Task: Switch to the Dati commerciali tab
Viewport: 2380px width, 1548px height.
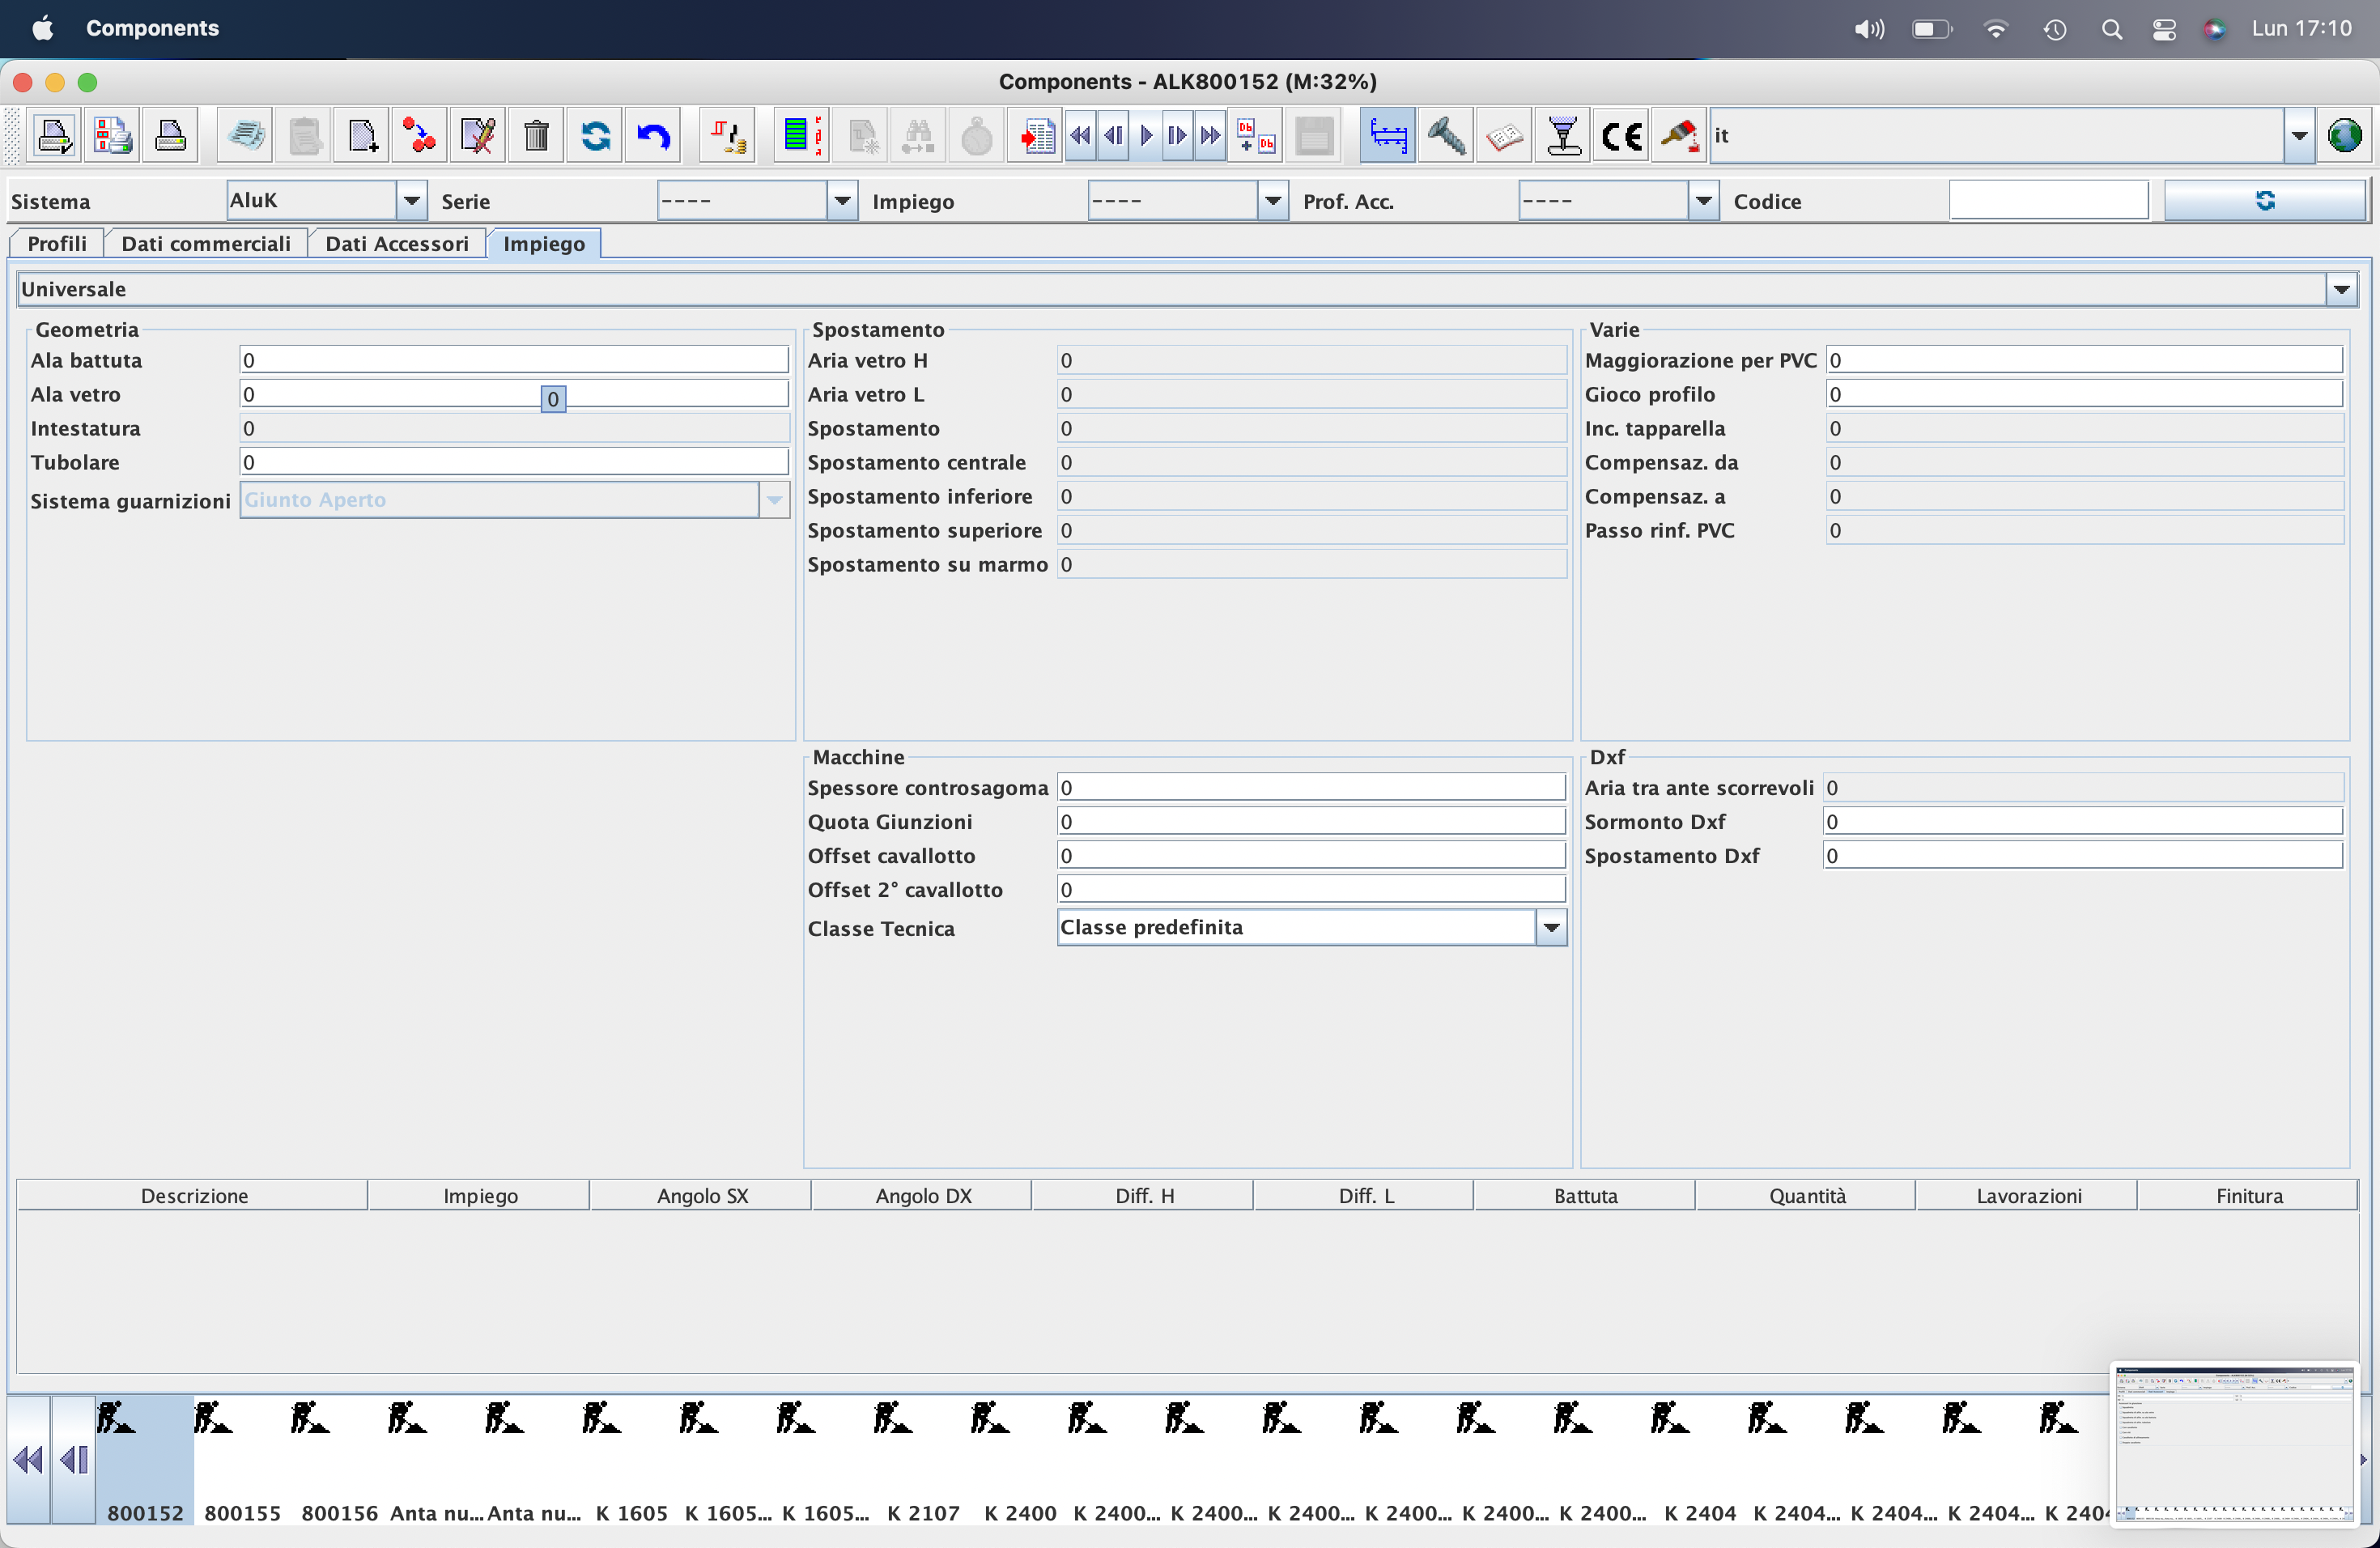Action: [206, 244]
